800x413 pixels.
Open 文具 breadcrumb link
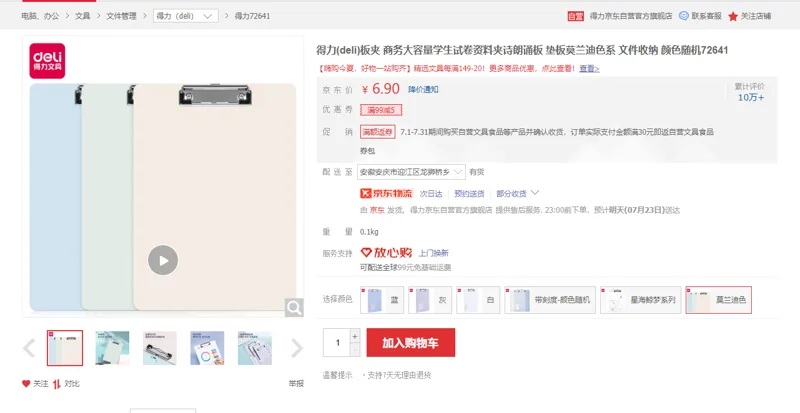tap(83, 16)
